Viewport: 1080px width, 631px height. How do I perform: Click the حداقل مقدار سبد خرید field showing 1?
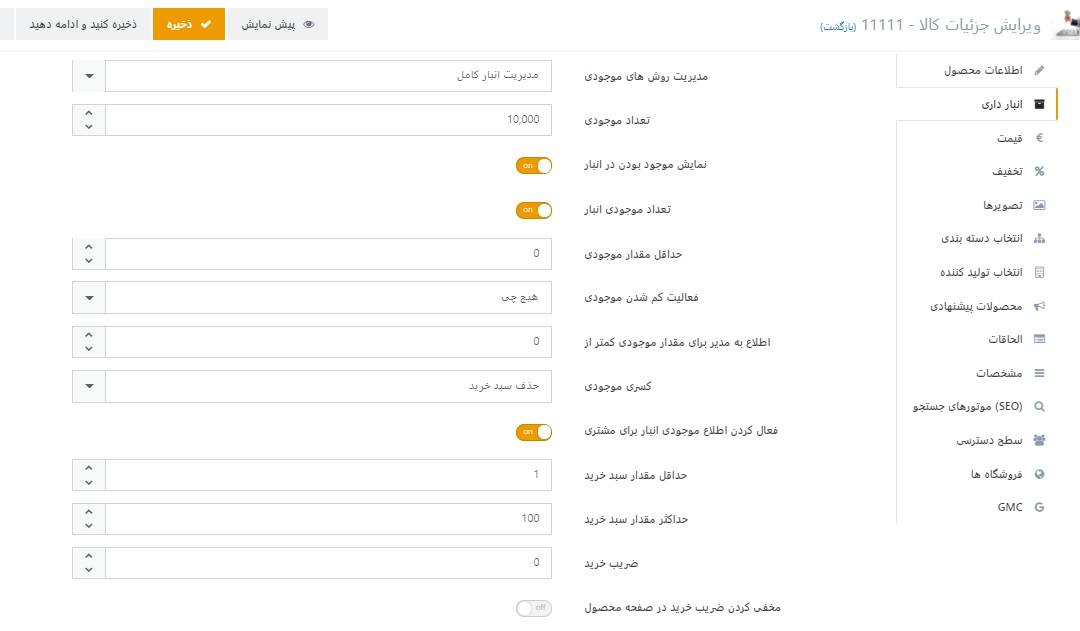tap(329, 475)
